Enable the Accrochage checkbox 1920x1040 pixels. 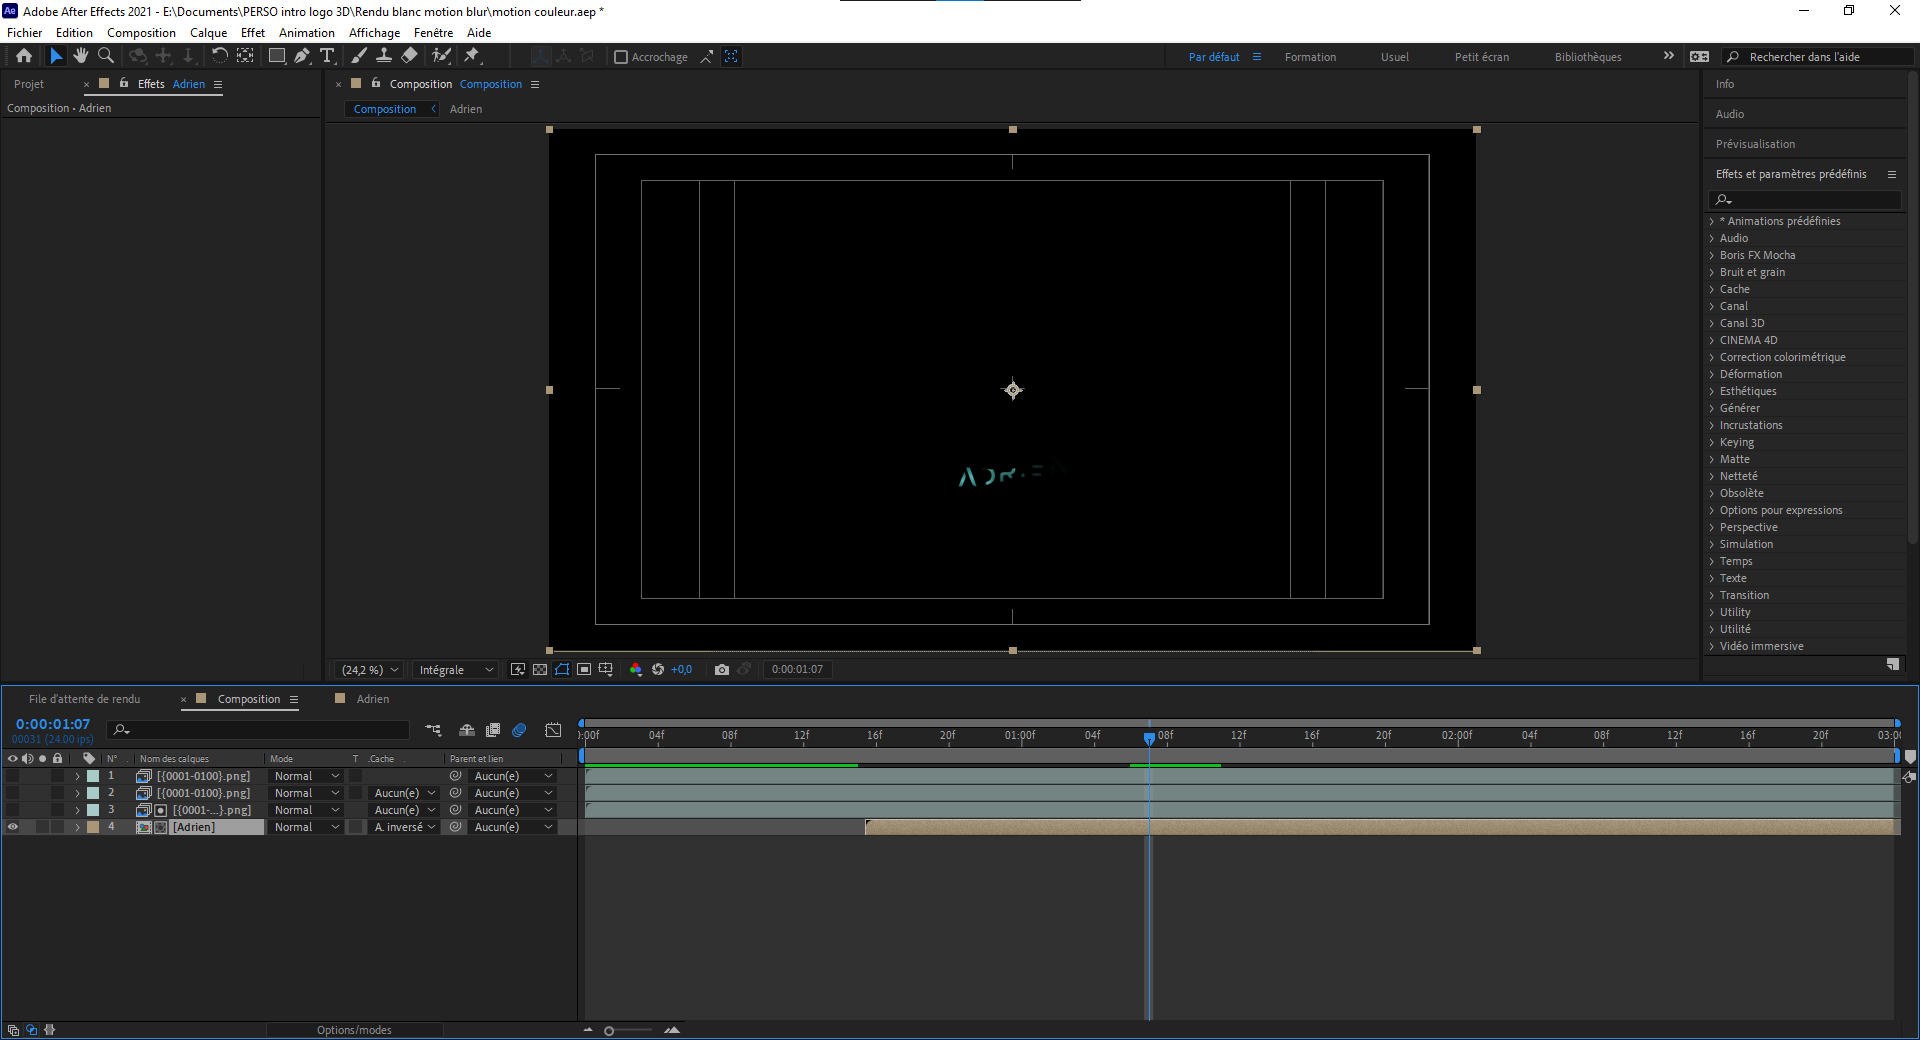(x=621, y=57)
